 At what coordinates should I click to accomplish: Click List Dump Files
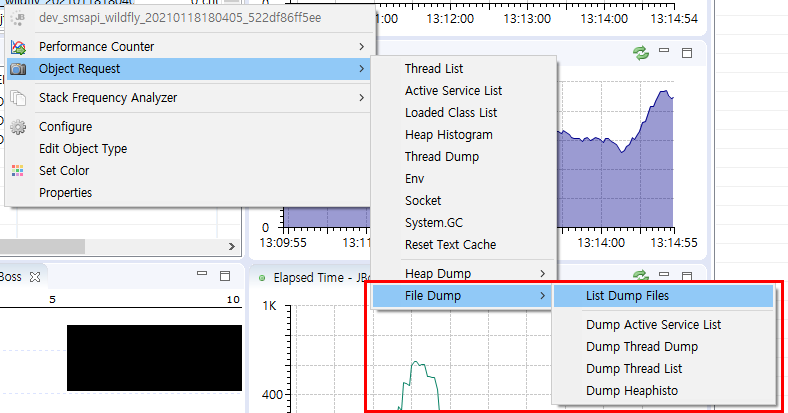(x=663, y=296)
